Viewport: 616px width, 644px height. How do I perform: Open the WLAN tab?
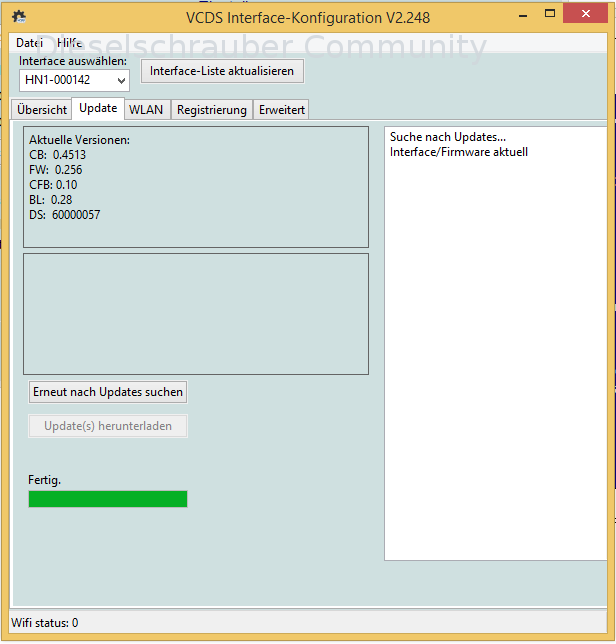coord(146,110)
